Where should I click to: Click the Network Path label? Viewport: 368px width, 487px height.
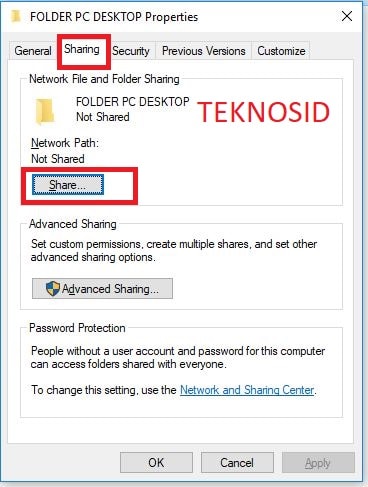pos(65,143)
